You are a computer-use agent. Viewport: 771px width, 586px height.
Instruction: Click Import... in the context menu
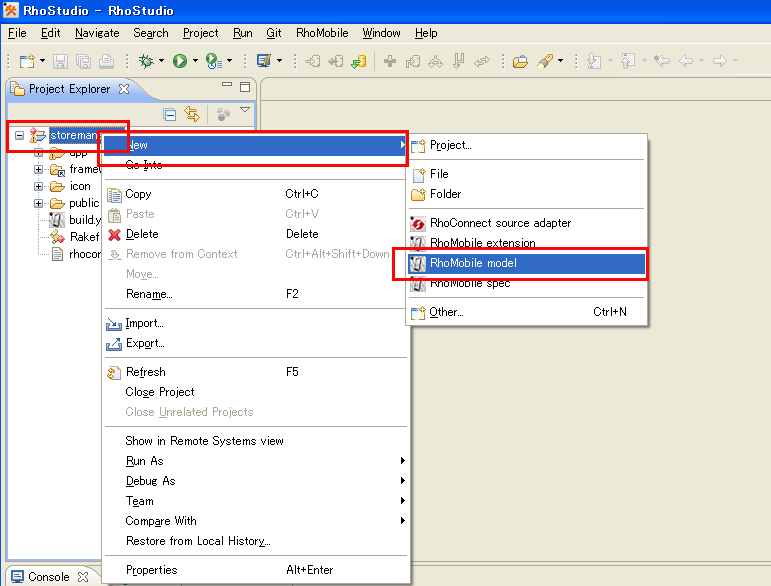[256, 323]
